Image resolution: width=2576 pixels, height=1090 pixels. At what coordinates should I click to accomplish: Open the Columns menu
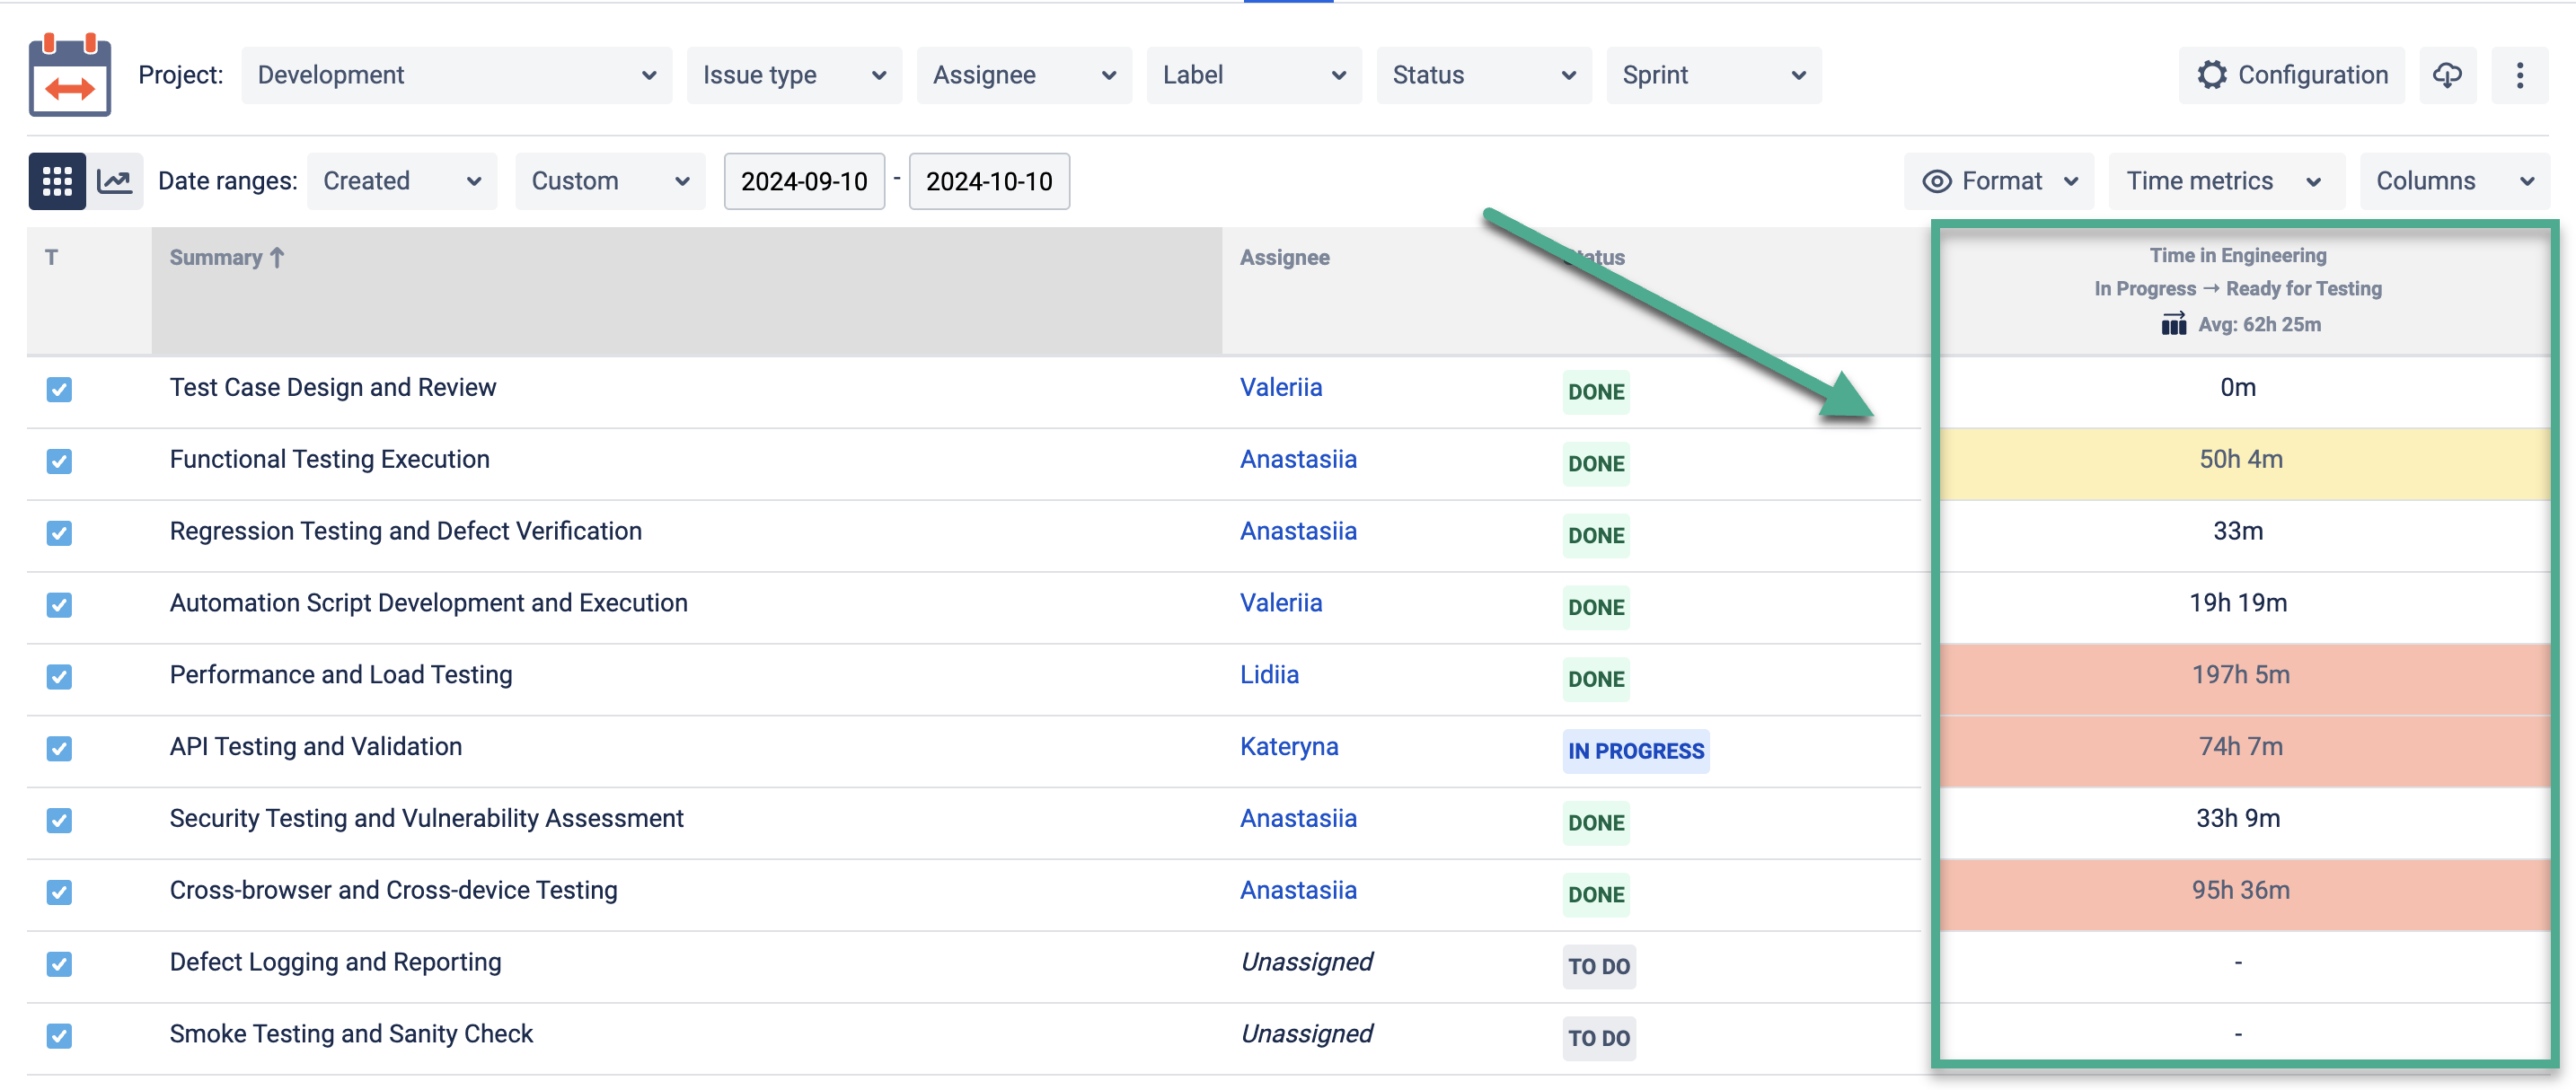coord(2453,181)
